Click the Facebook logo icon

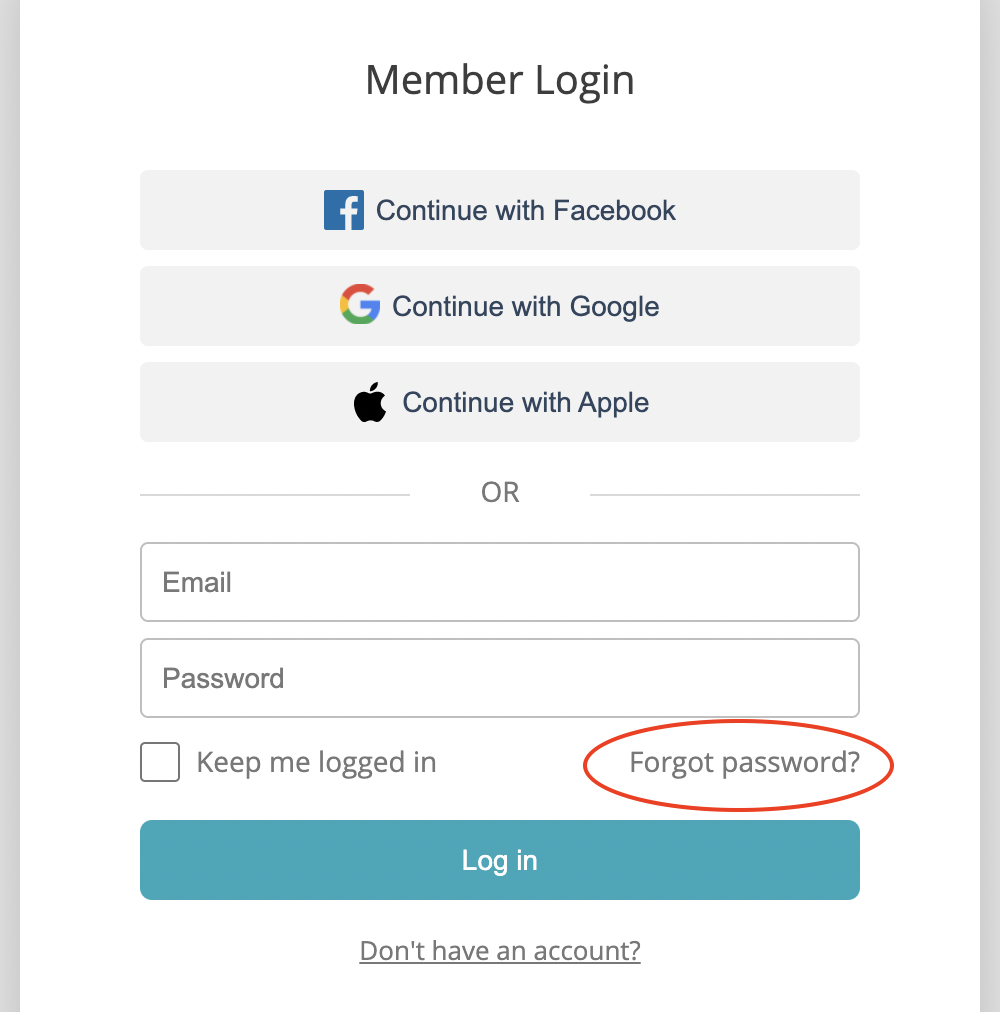pyautogui.click(x=343, y=211)
